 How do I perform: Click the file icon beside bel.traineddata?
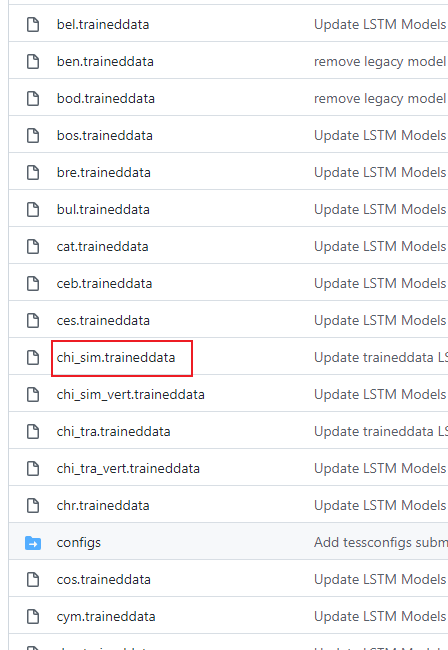[x=33, y=24]
